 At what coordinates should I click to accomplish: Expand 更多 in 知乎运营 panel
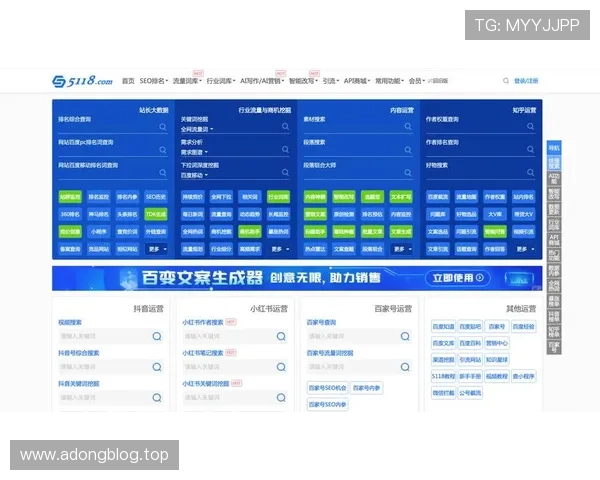(525, 249)
